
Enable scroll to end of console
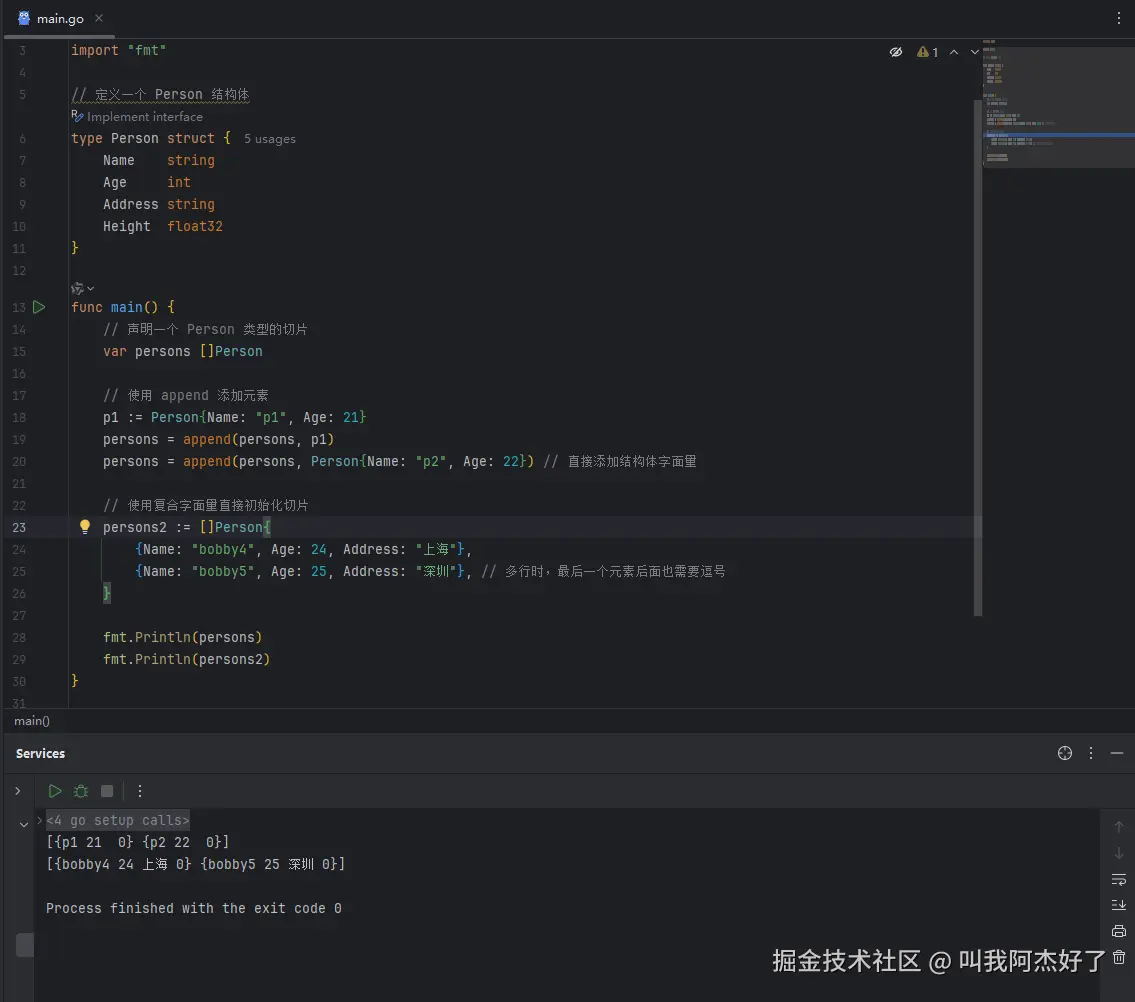1118,905
